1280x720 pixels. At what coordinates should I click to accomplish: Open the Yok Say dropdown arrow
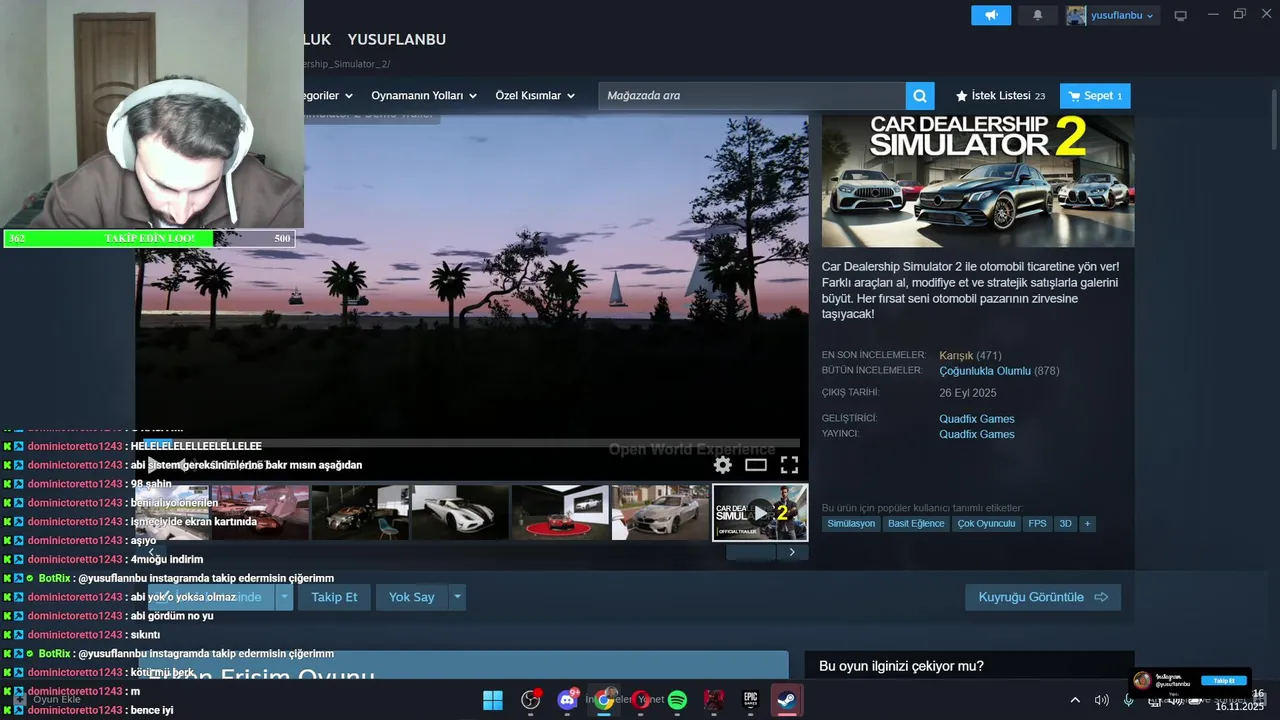point(457,597)
